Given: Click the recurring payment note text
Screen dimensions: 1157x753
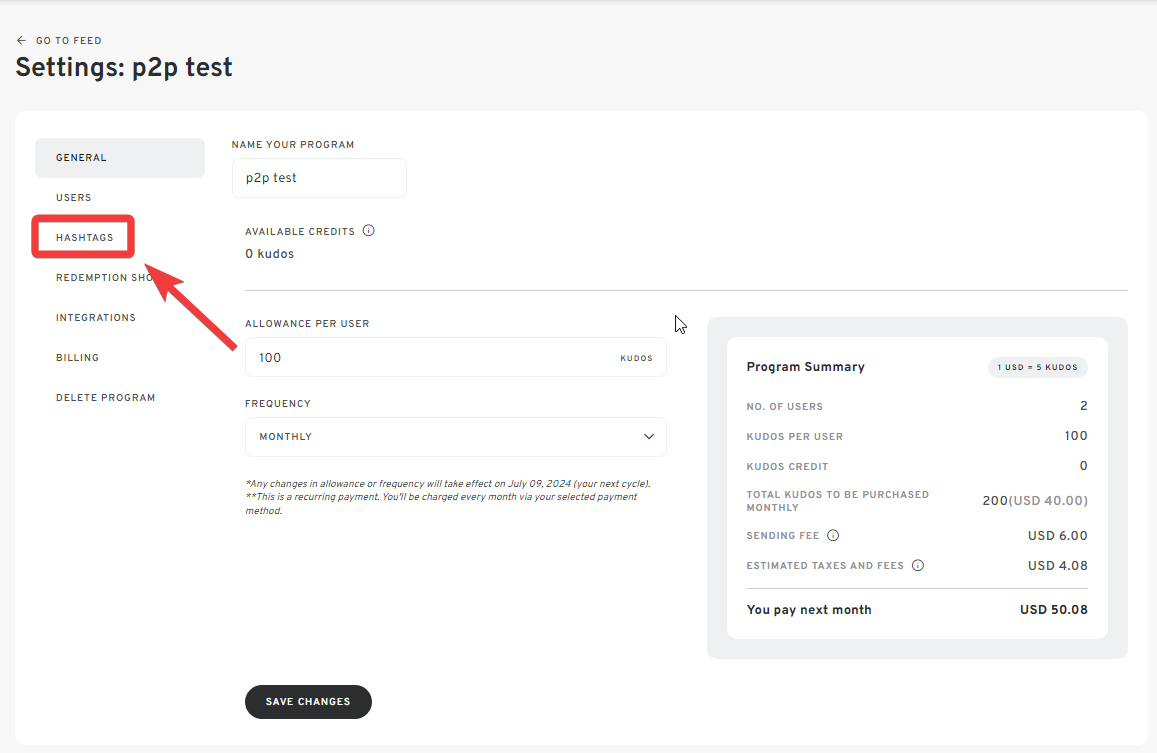Looking at the screenshot, I should (x=441, y=503).
